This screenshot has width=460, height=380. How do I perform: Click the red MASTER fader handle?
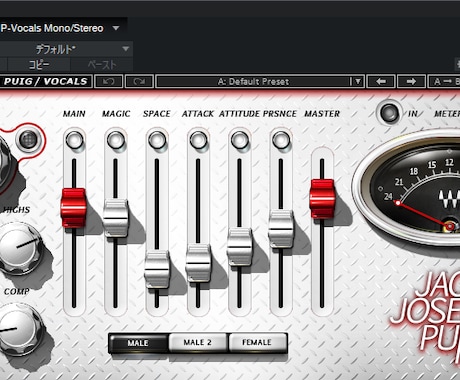pyautogui.click(x=322, y=199)
